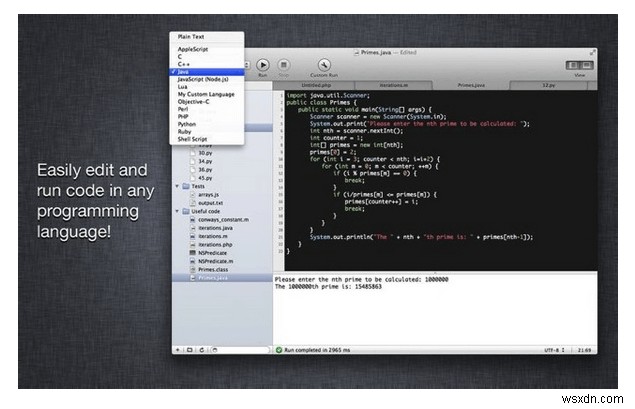
Task: Switch to Untitled.php tab
Action: 315,85
